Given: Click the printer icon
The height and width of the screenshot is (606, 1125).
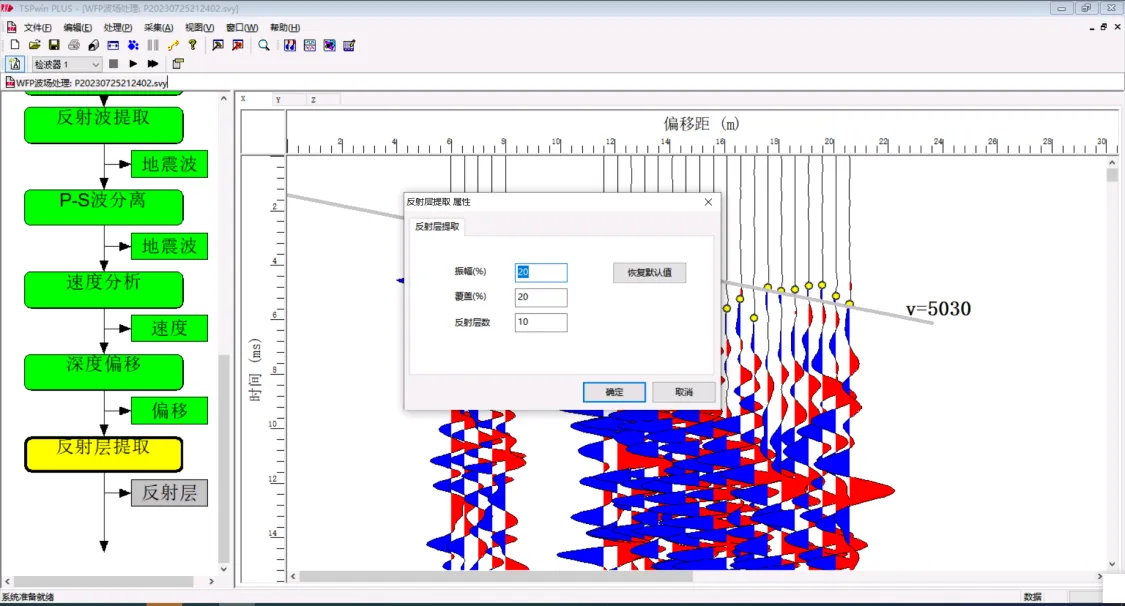Looking at the screenshot, I should (74, 45).
